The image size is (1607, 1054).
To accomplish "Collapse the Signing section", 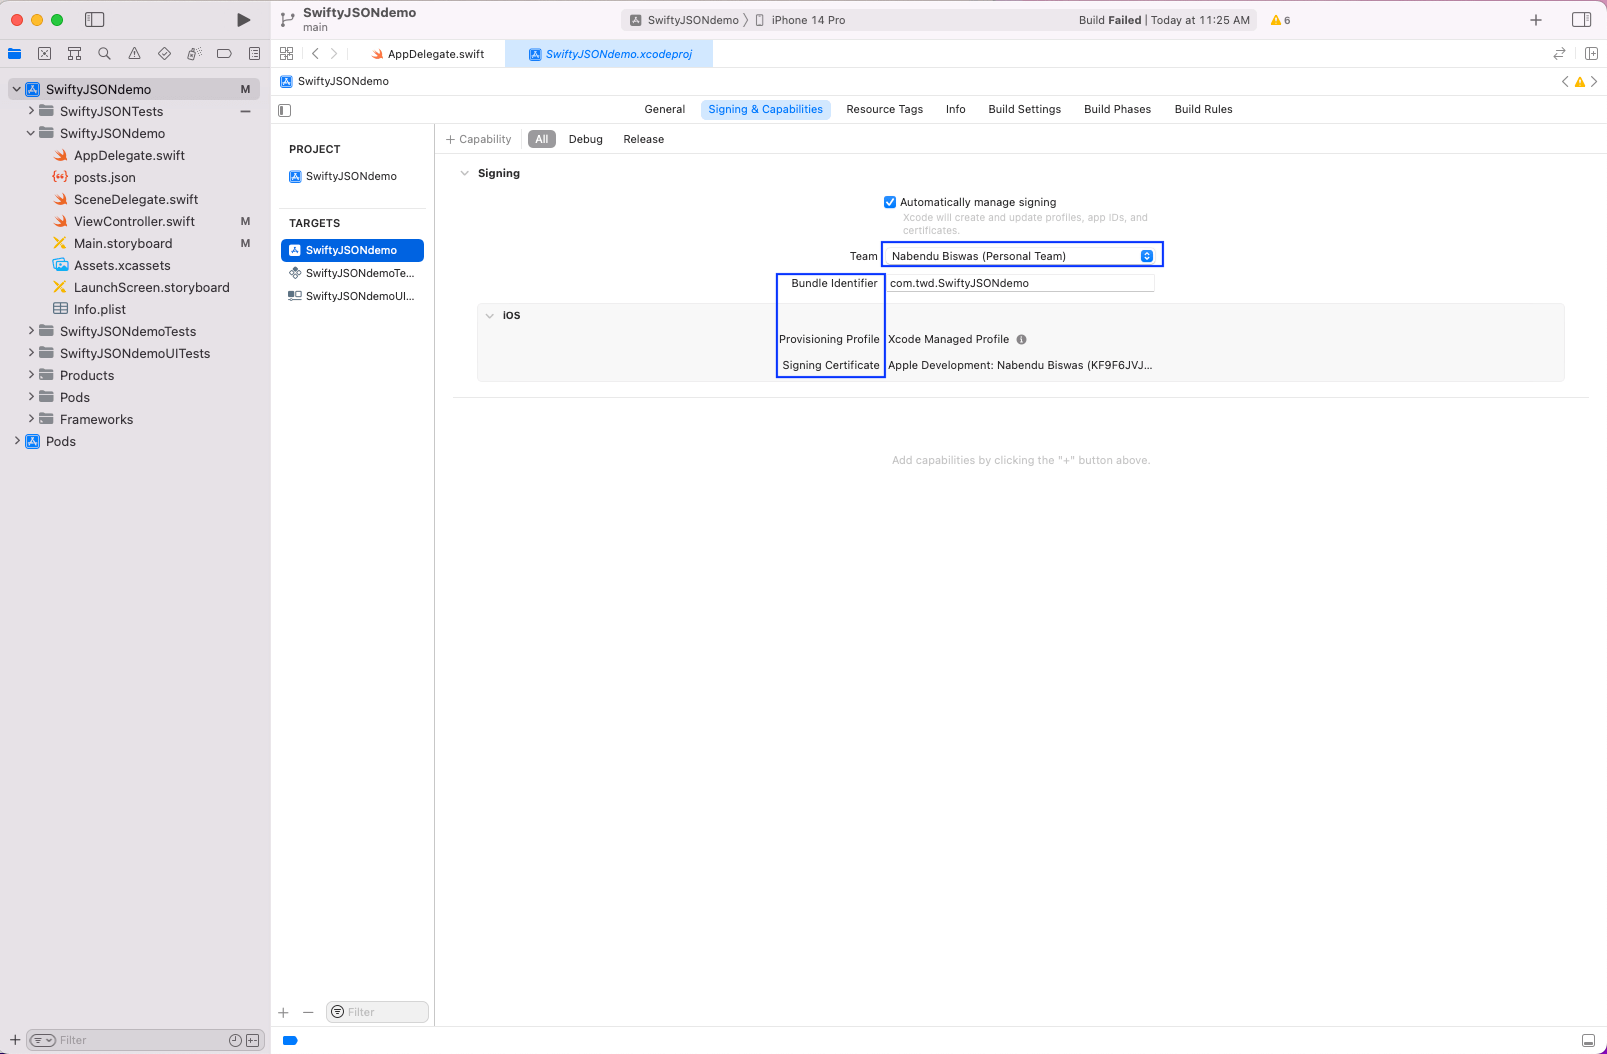I will point(464,173).
